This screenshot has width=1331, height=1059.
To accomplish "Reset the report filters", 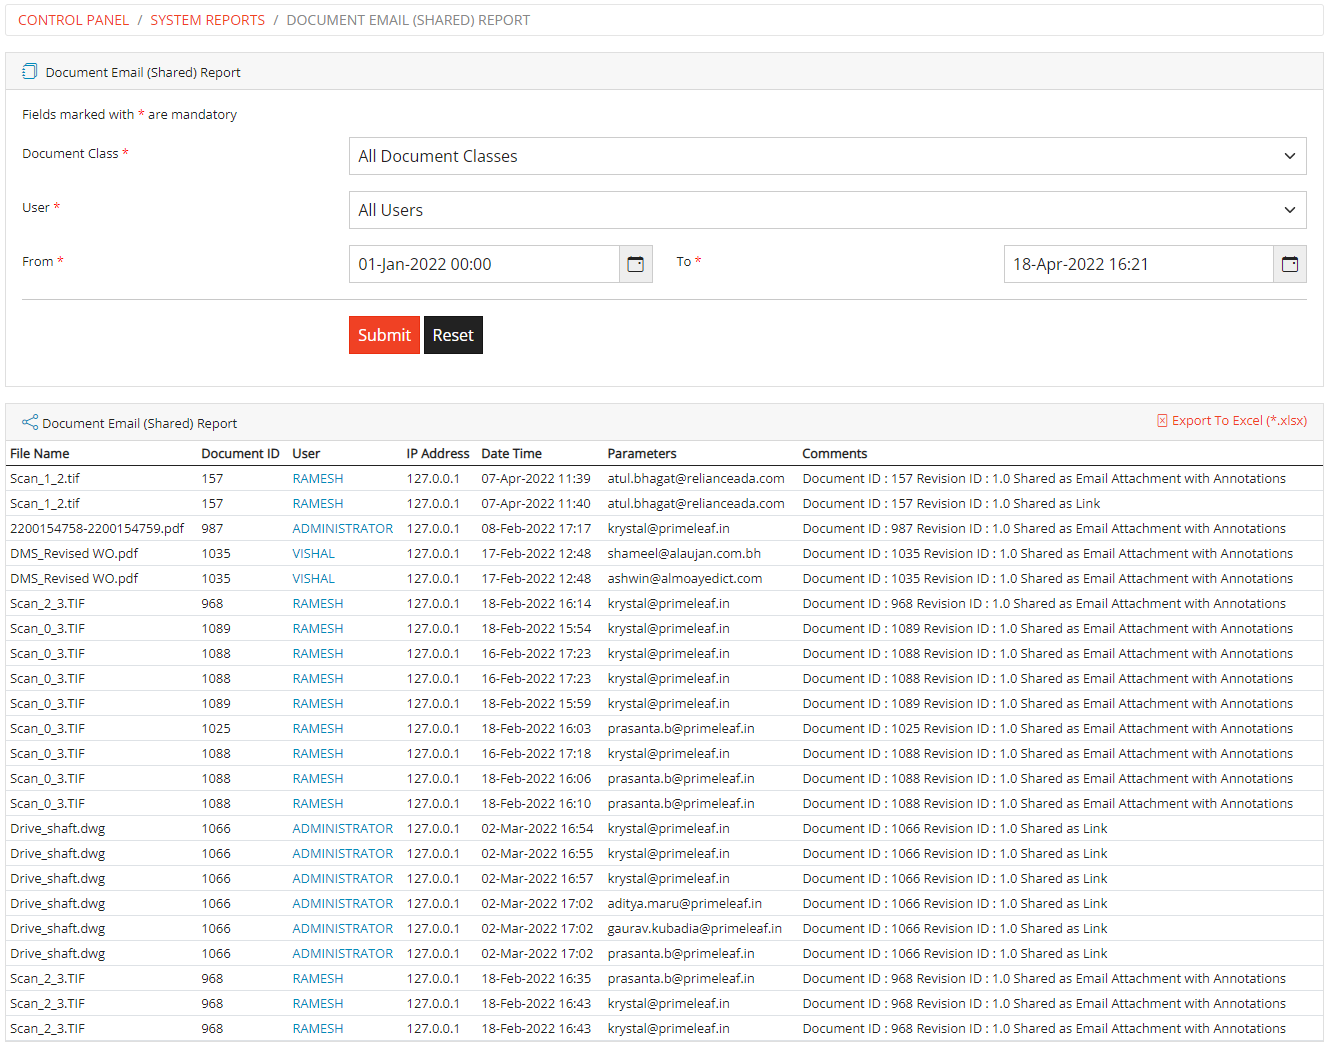I will click(x=453, y=334).
